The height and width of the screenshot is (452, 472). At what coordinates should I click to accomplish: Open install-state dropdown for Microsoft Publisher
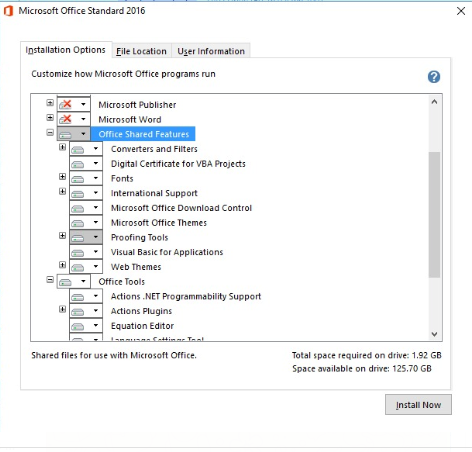coord(74,104)
